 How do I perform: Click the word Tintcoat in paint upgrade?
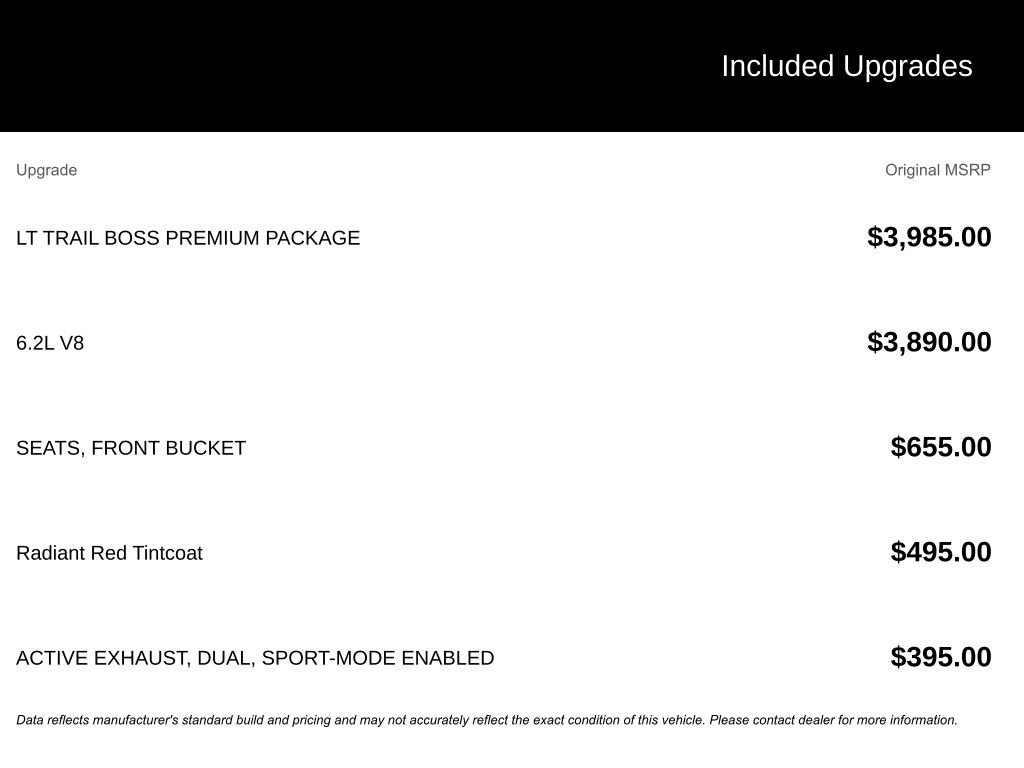[167, 553]
